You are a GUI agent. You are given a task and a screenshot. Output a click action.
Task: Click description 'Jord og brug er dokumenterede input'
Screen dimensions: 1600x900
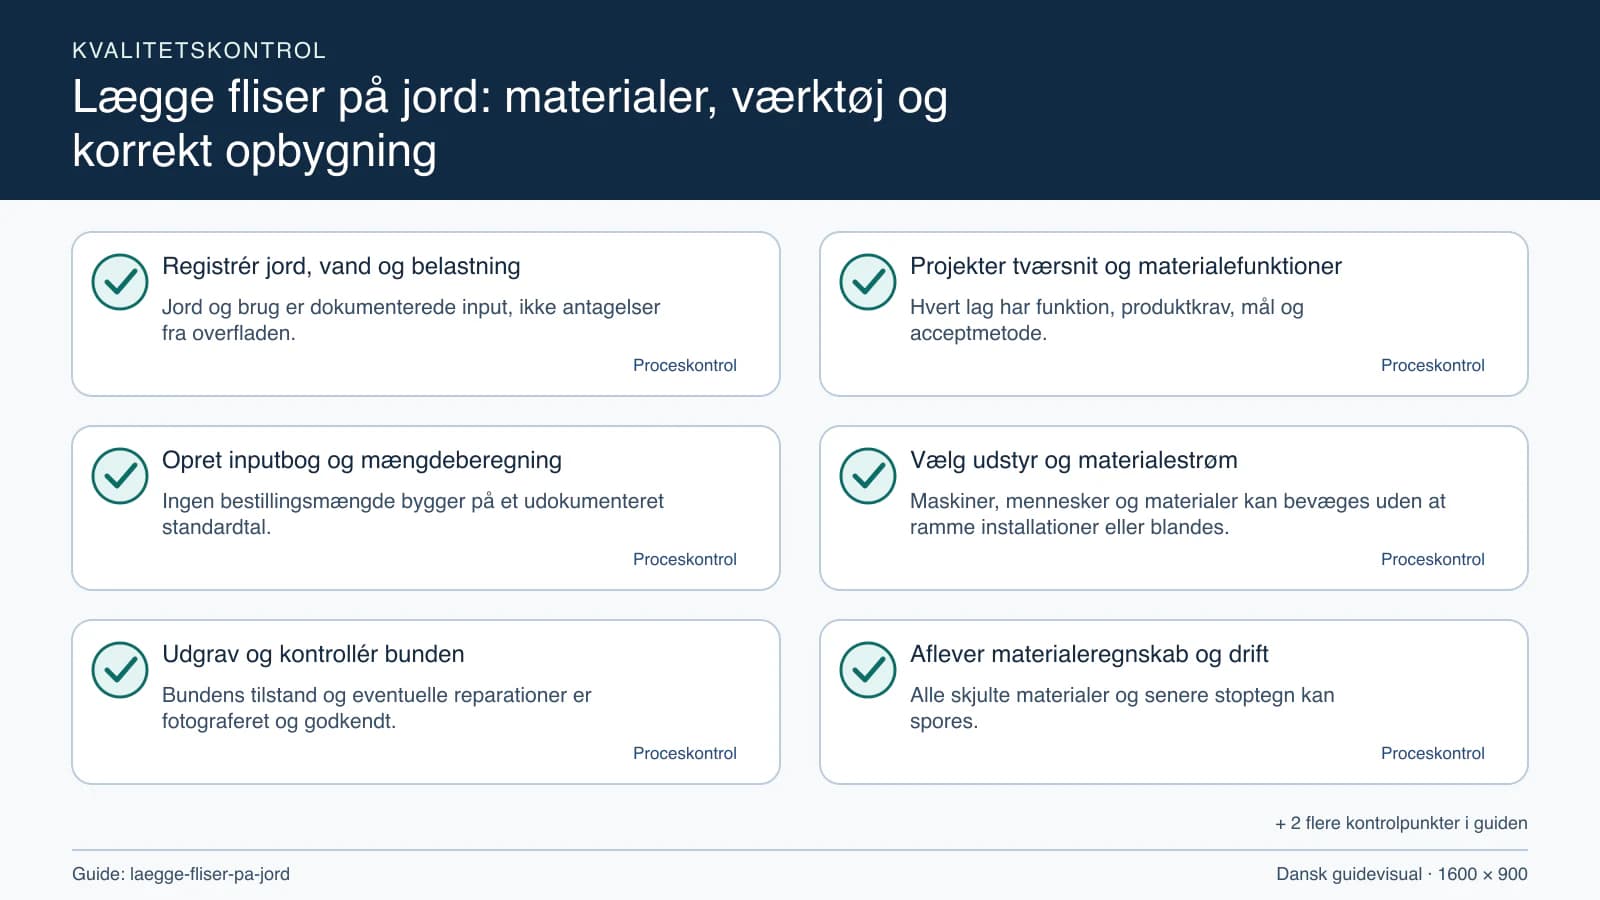coord(411,320)
